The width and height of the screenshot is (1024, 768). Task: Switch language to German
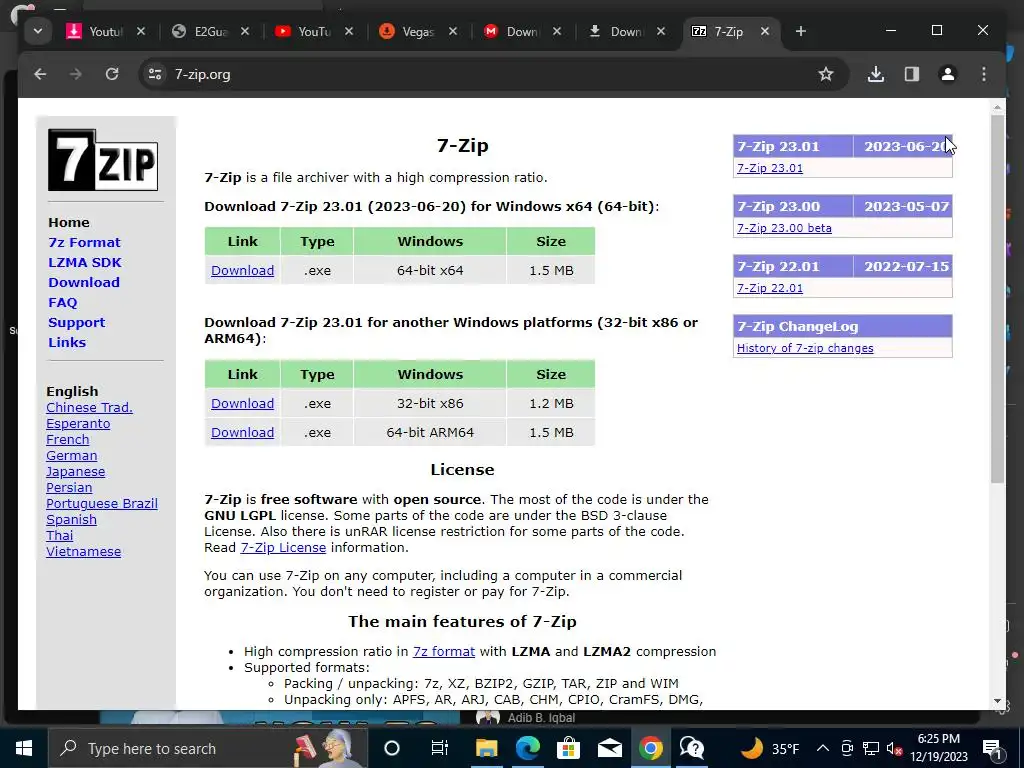click(x=71, y=456)
